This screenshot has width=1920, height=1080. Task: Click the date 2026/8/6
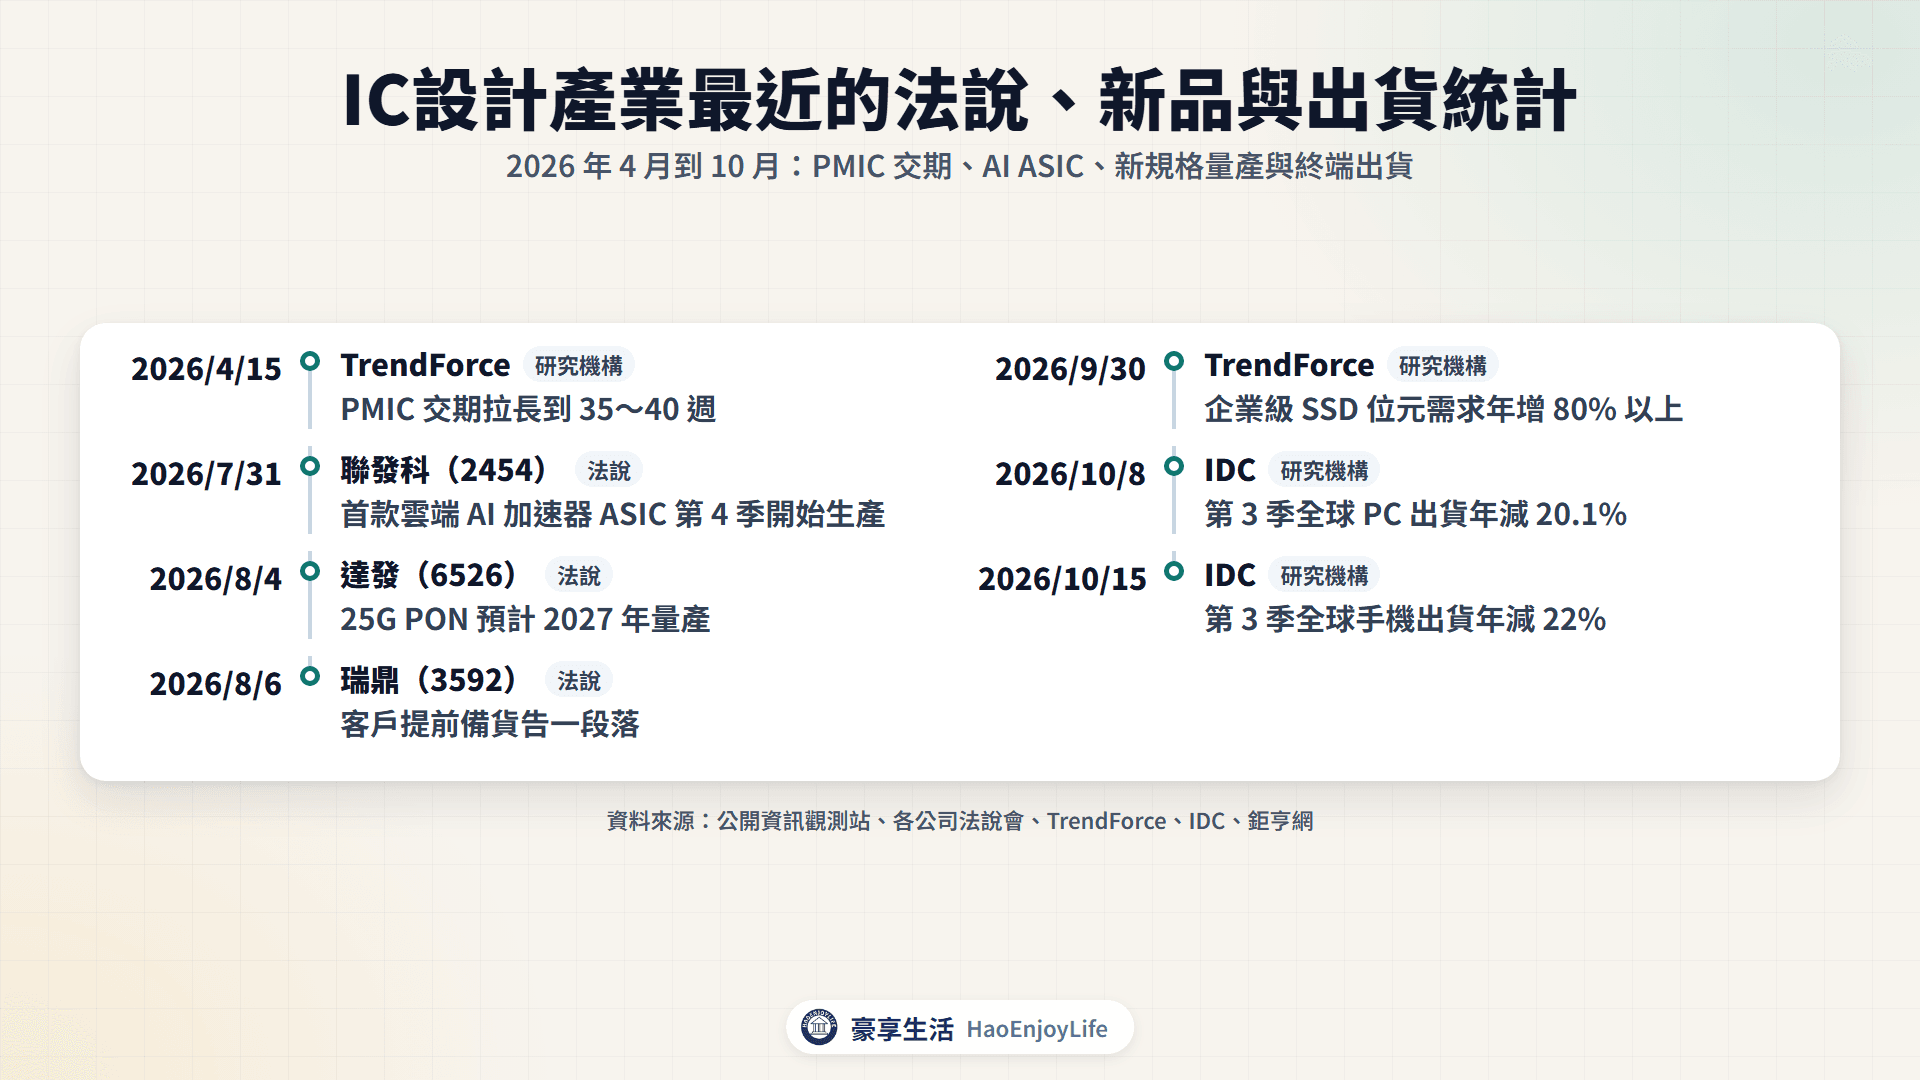216,684
